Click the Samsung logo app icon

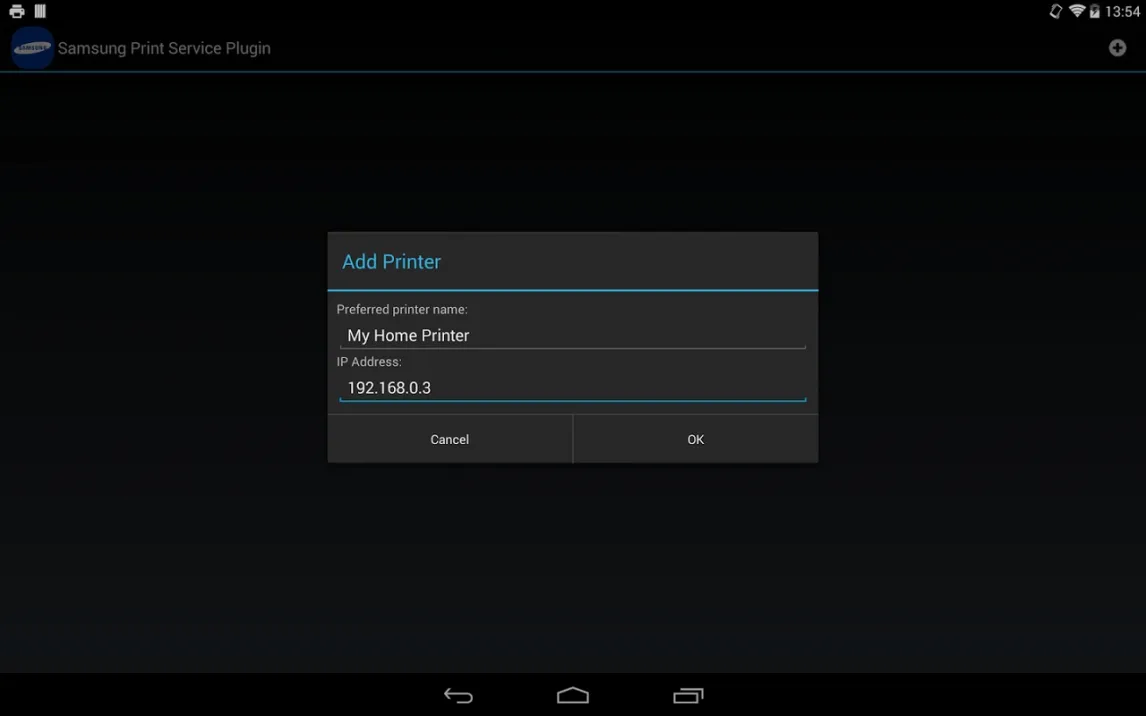pos(32,48)
